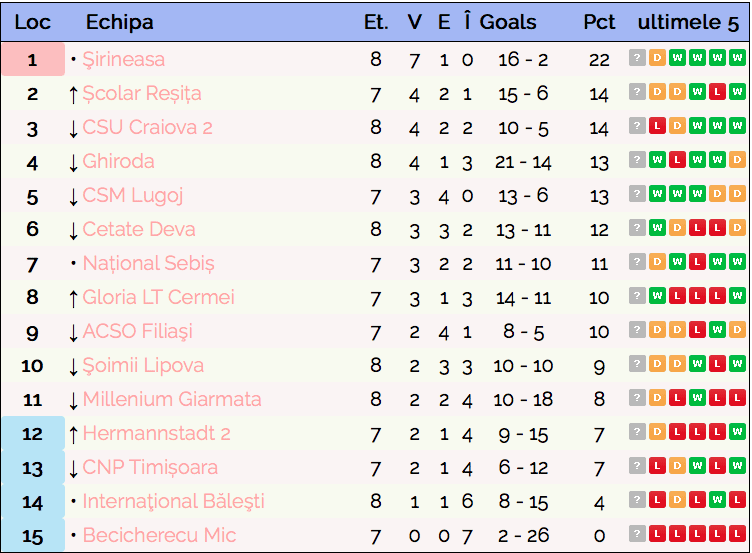752x553 pixels.
Task: Click the gray question mark icon for Şirineasa
Action: 637,58
